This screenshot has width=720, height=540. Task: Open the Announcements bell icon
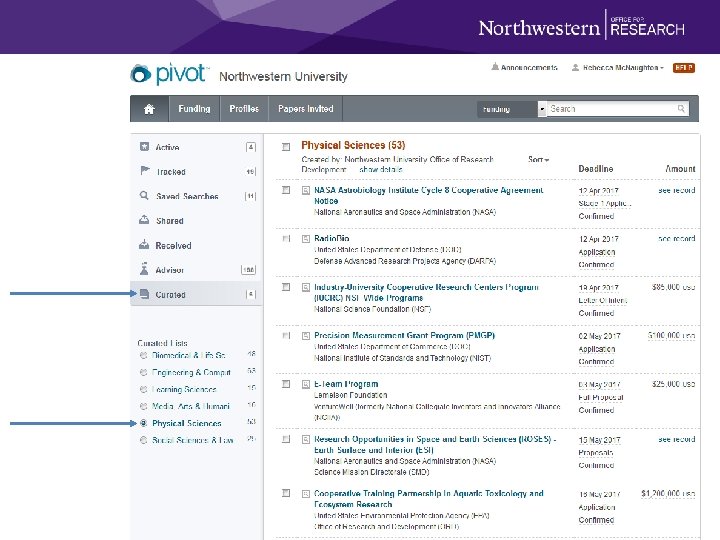pyautogui.click(x=495, y=67)
